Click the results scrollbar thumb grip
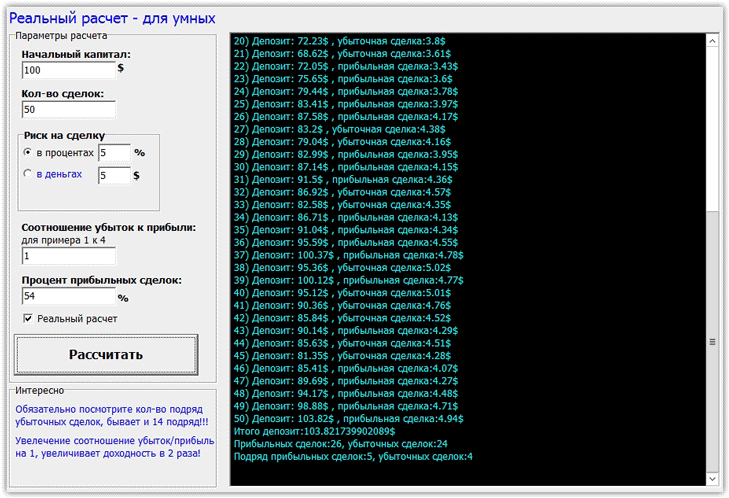 713,341
